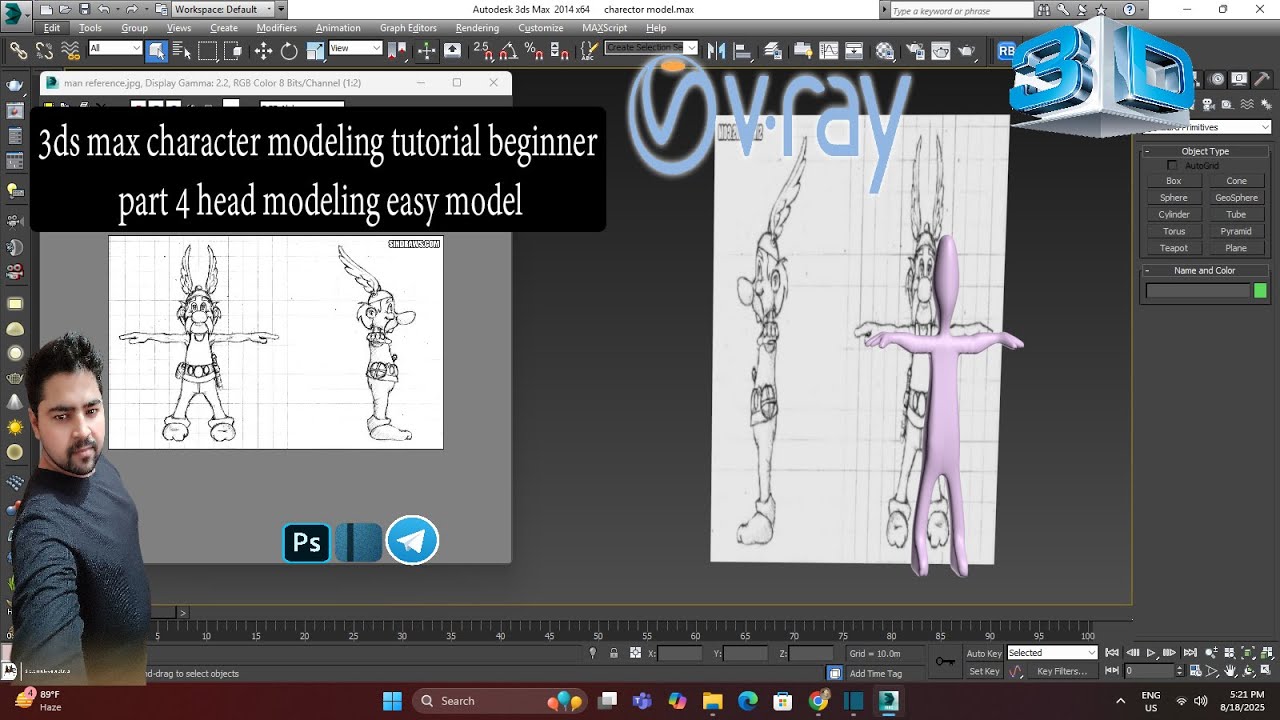Toggle the Keyboard Shortcut Override button
This screenshot has width=1280, height=720.
452,50
